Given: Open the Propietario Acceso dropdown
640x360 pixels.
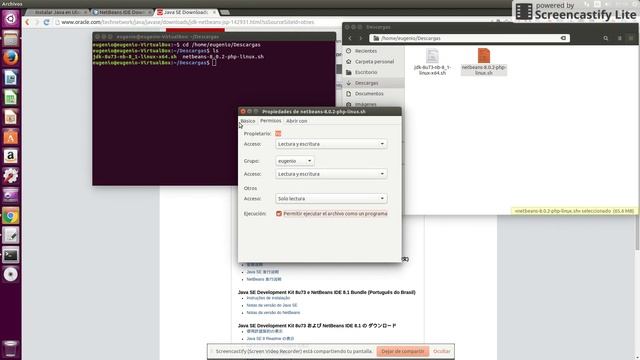Looking at the screenshot, I should 331,144.
